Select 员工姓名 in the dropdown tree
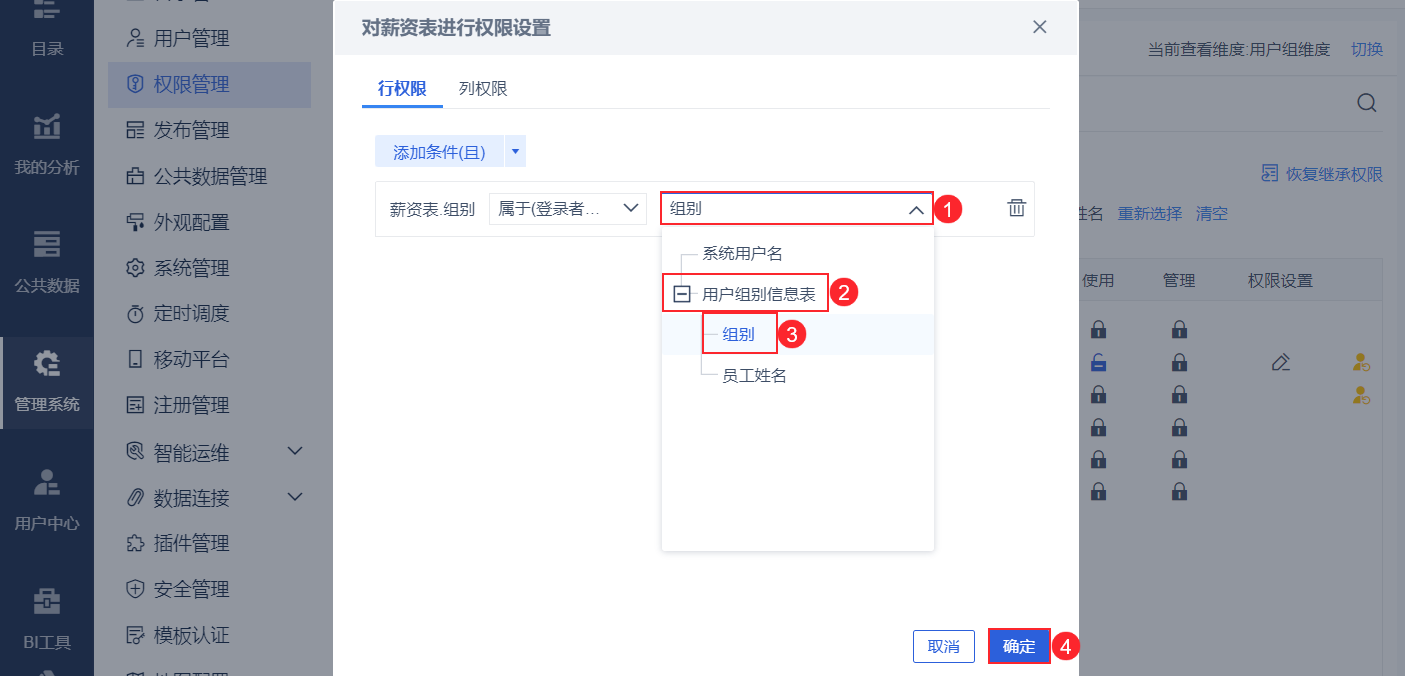 (754, 376)
